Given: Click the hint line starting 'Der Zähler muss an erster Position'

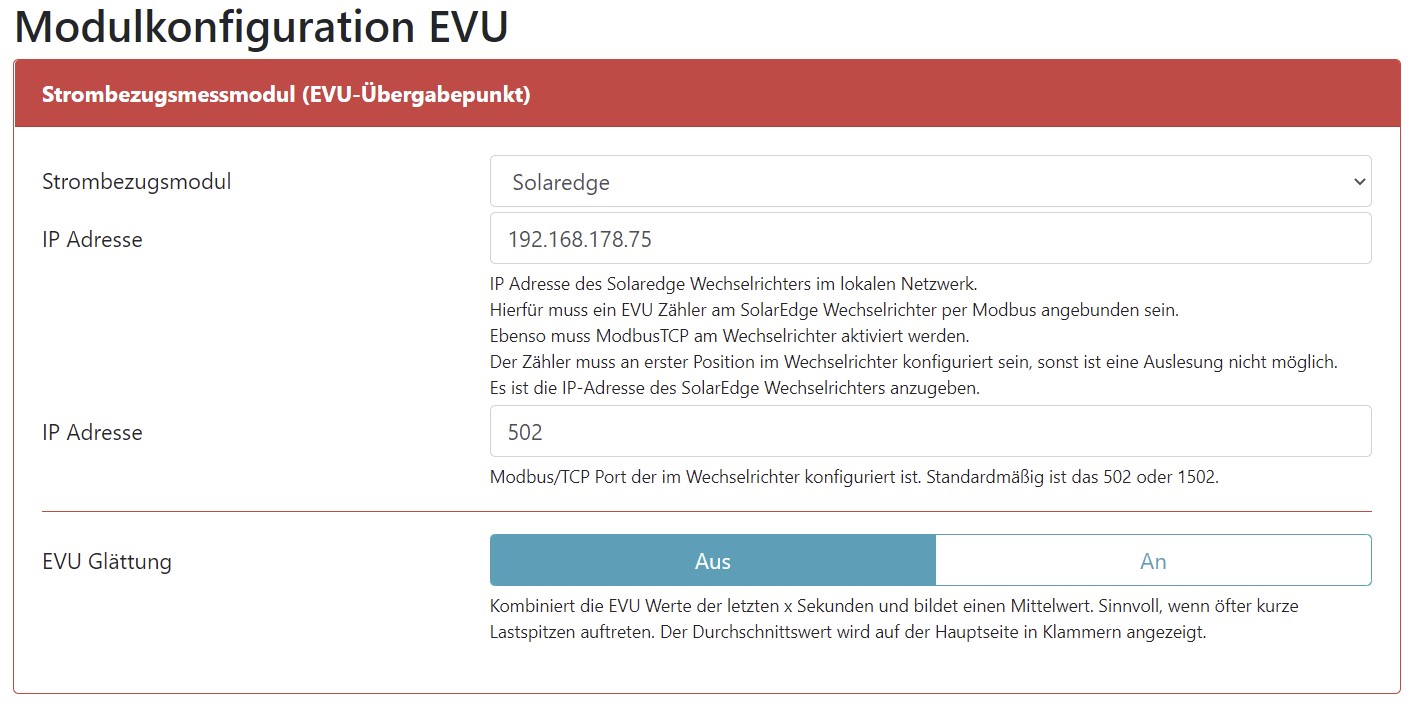Looking at the screenshot, I should 913,362.
